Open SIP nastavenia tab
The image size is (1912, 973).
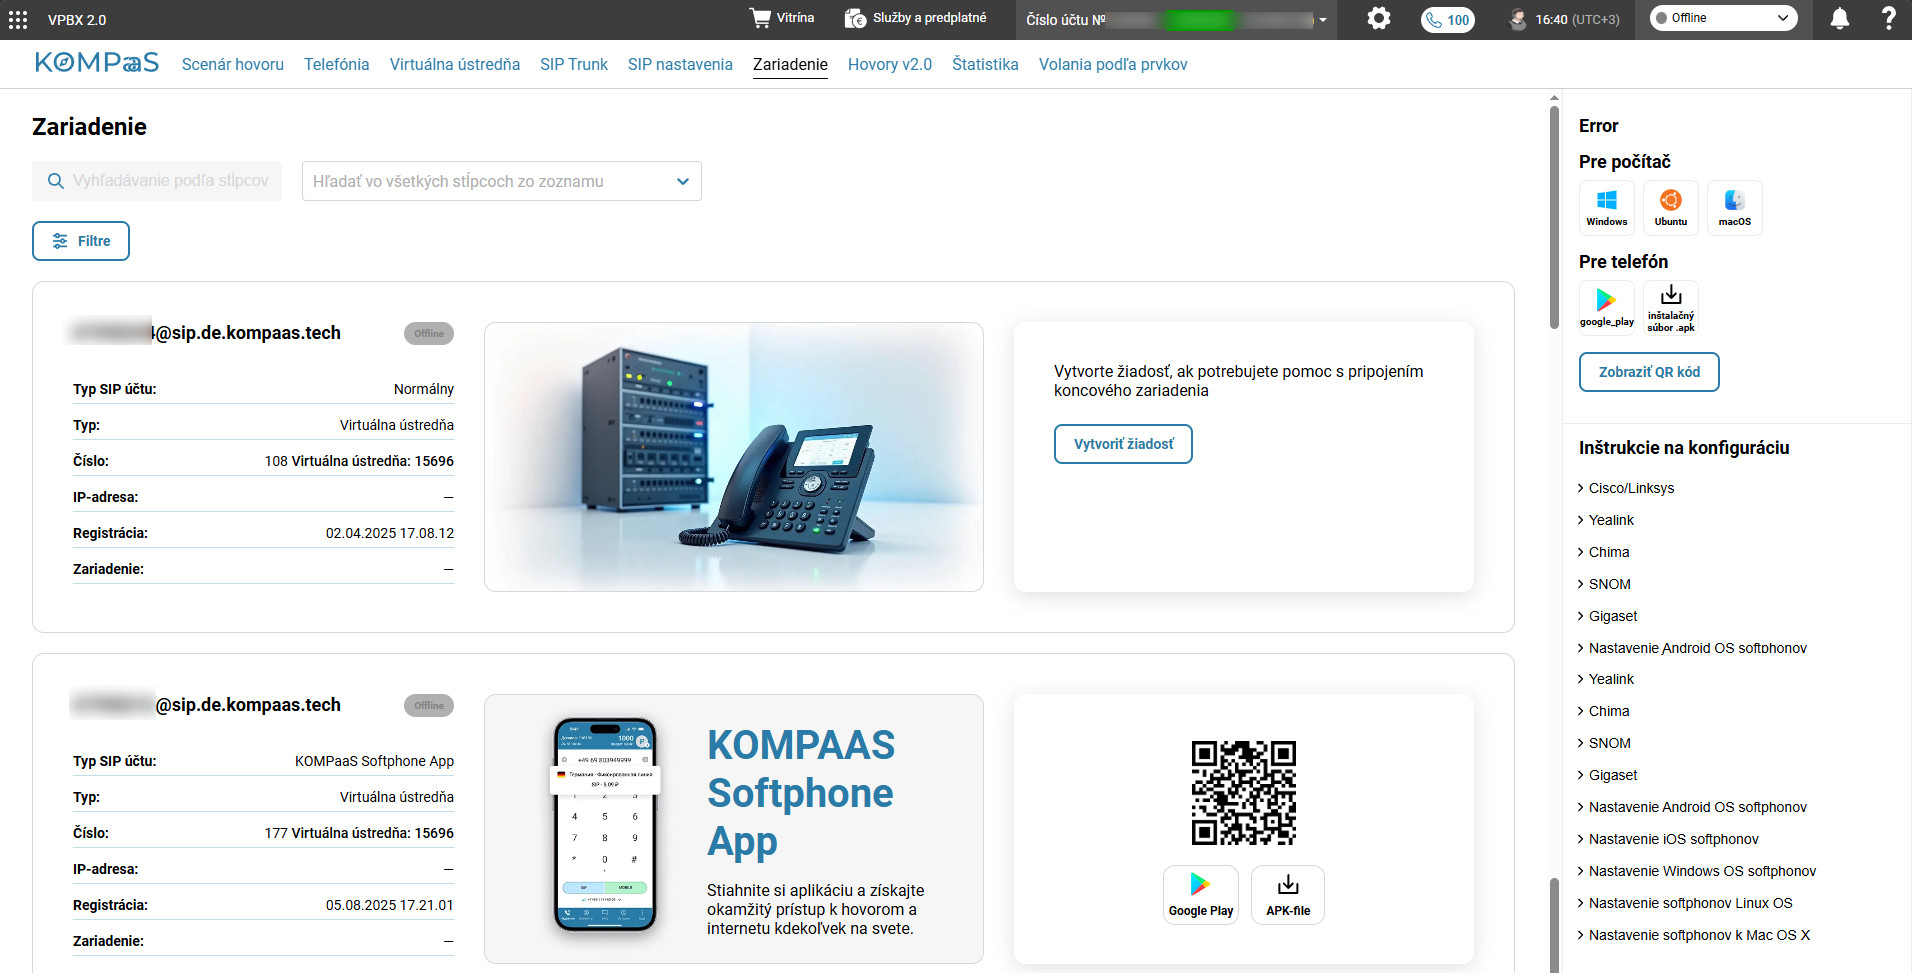click(680, 64)
